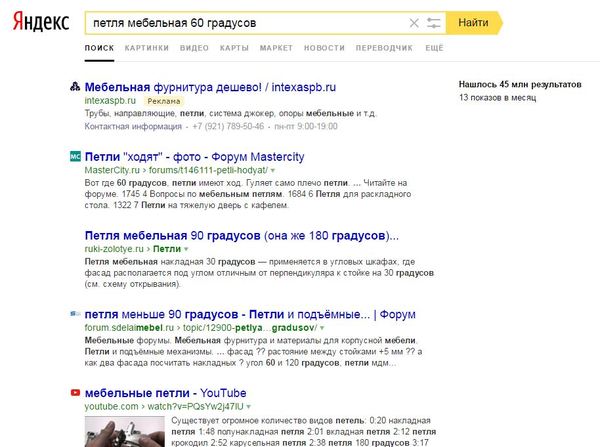Expand arrow next to MasterCity URL
The height and width of the screenshot is (447, 600).
pyautogui.click(x=273, y=171)
